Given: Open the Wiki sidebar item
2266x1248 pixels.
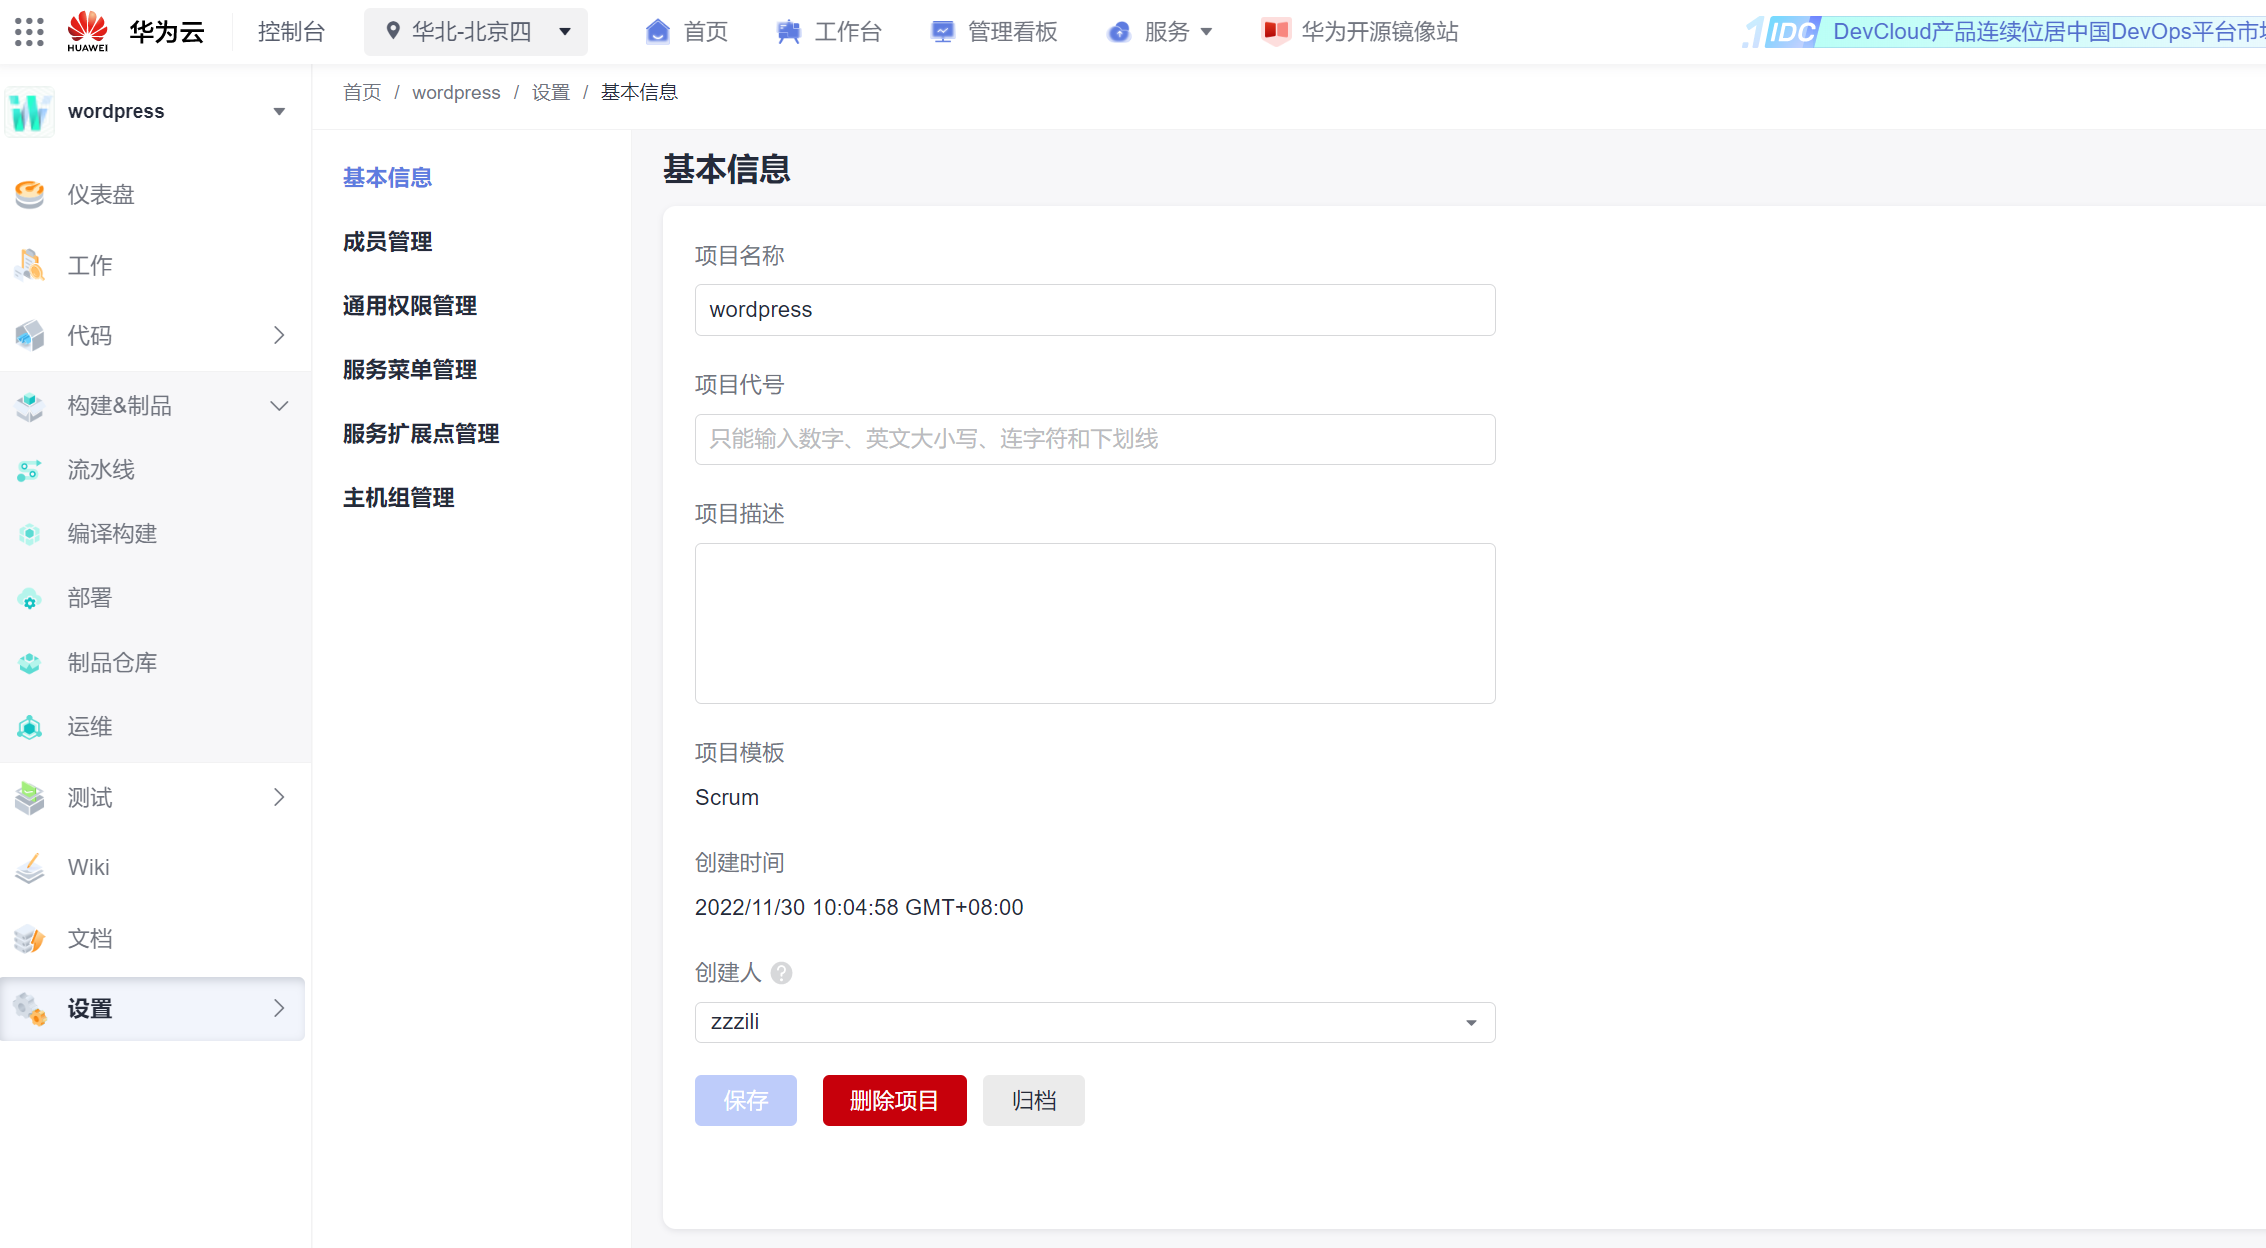Looking at the screenshot, I should [x=88, y=867].
